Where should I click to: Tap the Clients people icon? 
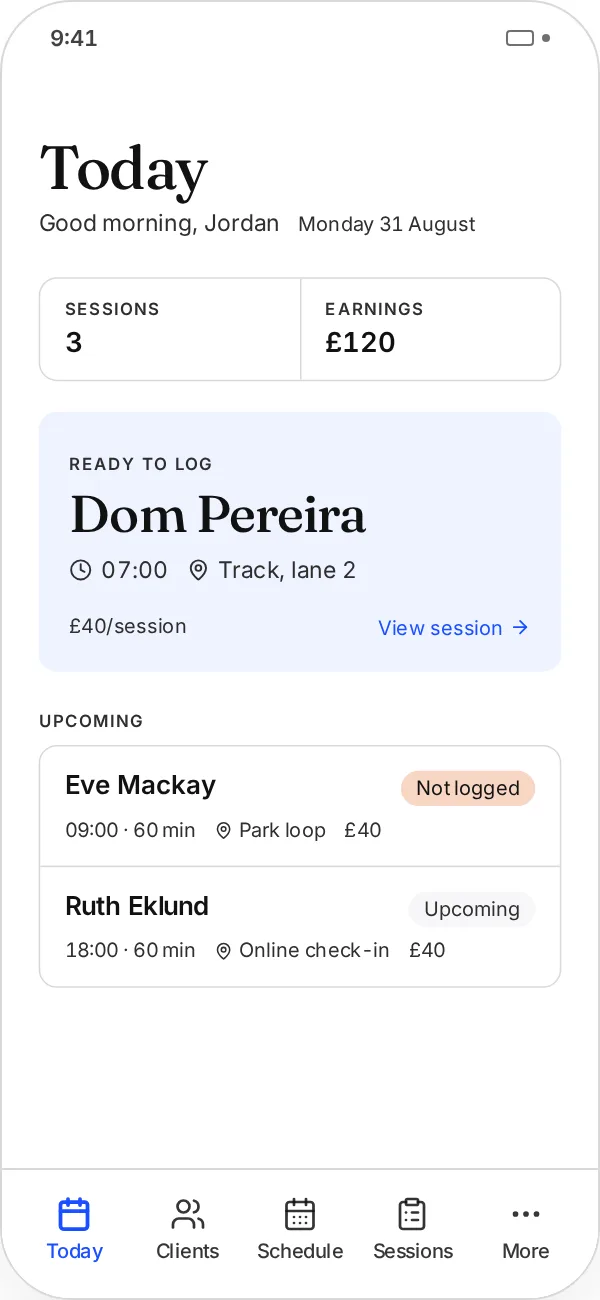tap(187, 1214)
